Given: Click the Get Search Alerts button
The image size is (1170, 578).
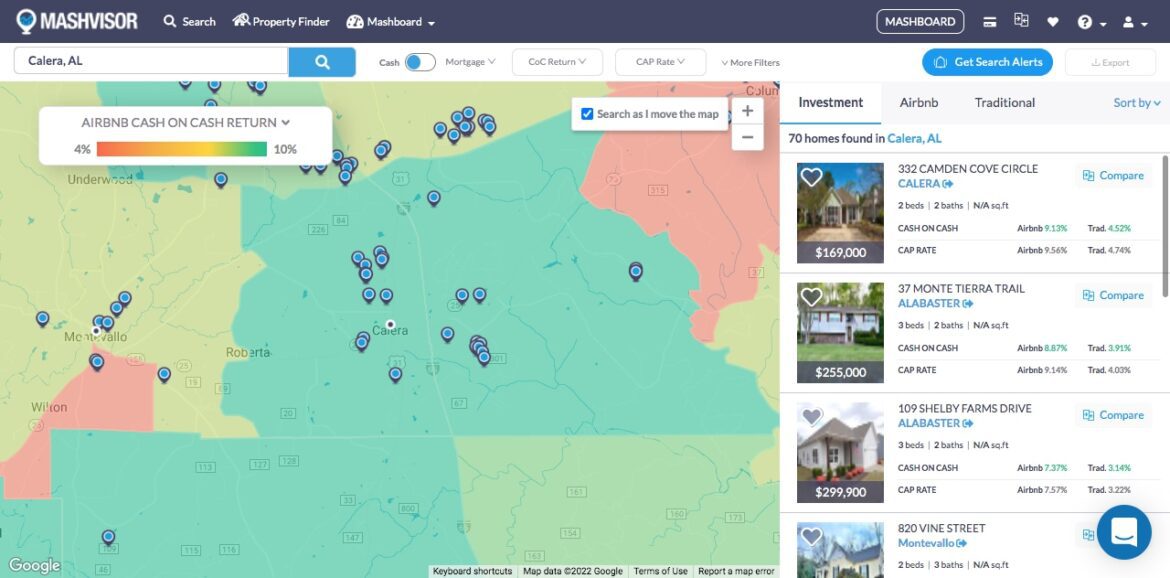Looking at the screenshot, I should pos(987,62).
